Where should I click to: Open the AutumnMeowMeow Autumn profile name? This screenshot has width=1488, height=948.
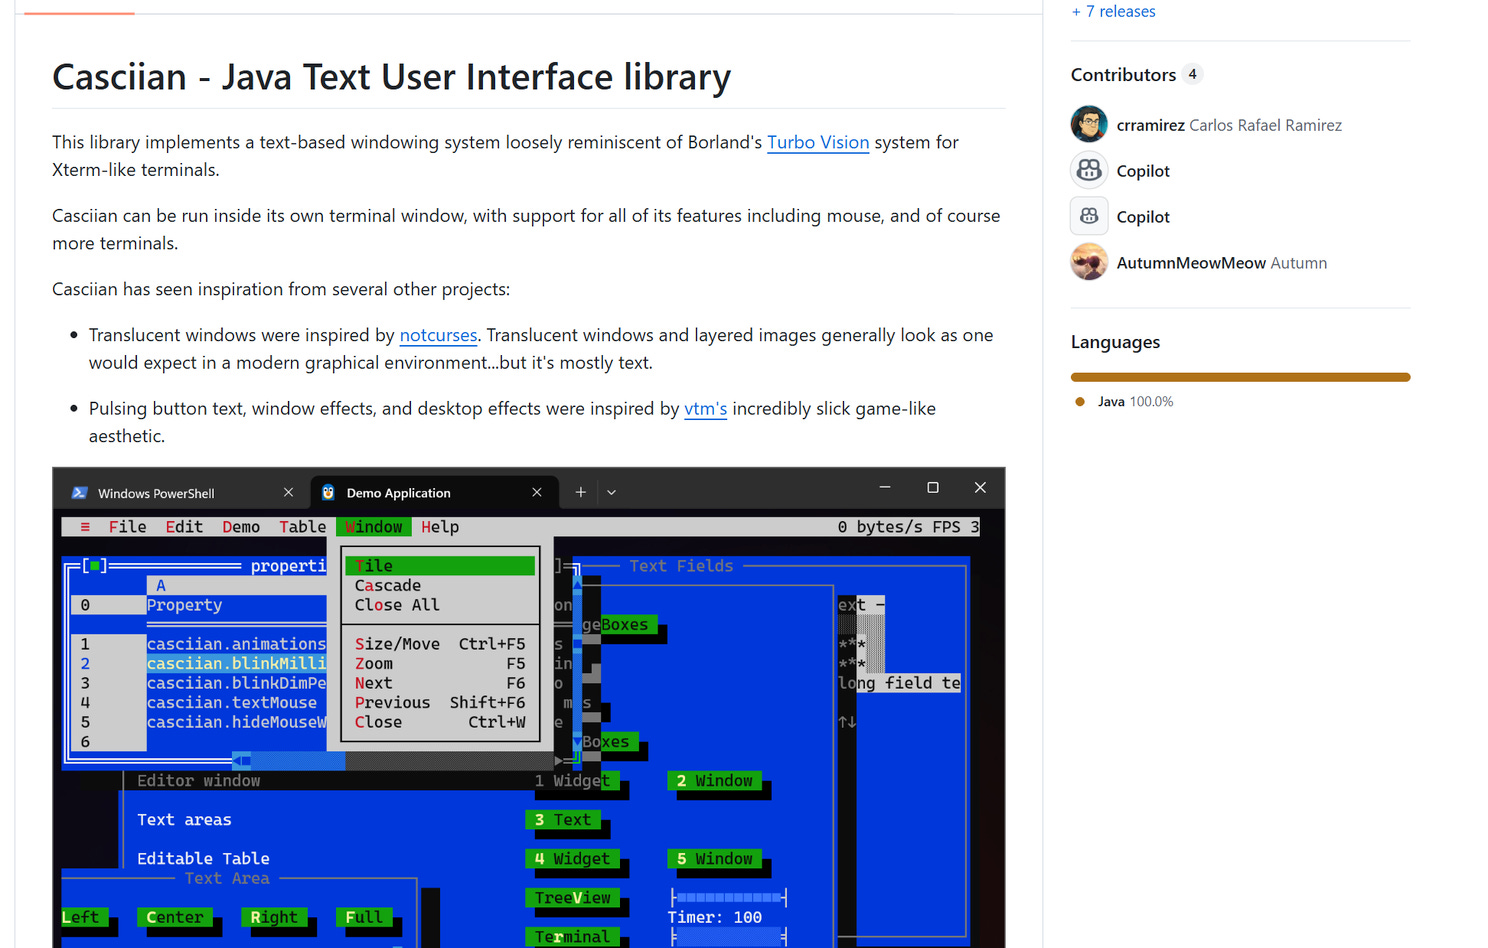tap(1221, 263)
